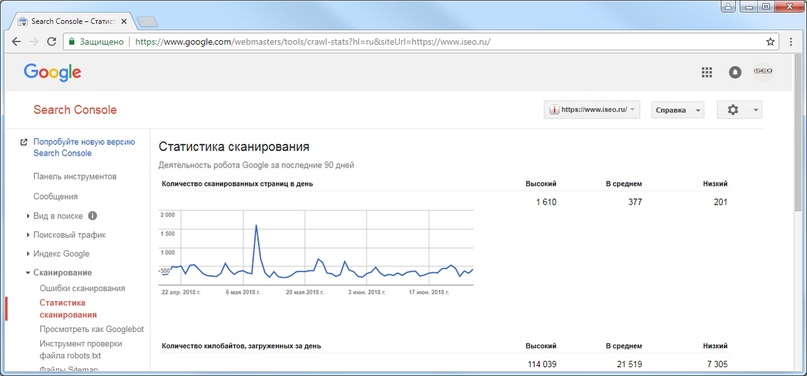Image resolution: width=807 pixels, height=376 pixels.
Task: Bookmark this page with the star icon
Action: 770,42
